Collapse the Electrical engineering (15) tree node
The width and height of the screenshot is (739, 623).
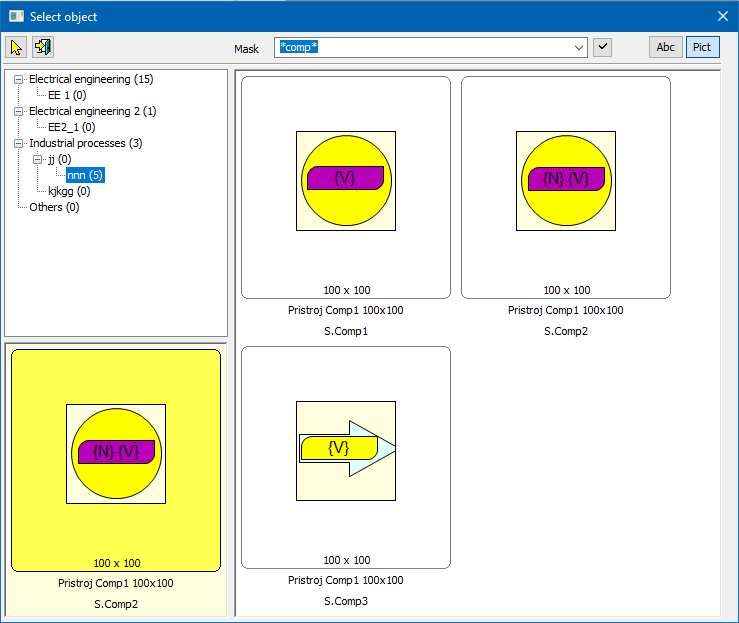click(x=18, y=79)
